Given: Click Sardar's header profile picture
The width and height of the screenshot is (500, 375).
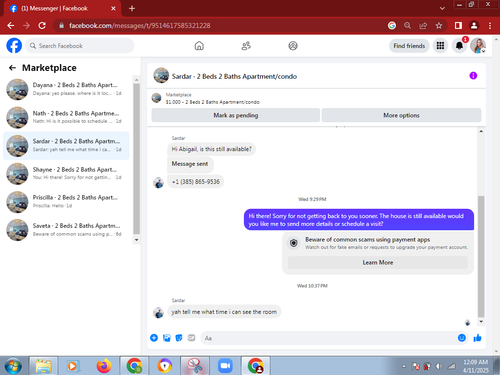Looking at the screenshot, I should point(161,76).
